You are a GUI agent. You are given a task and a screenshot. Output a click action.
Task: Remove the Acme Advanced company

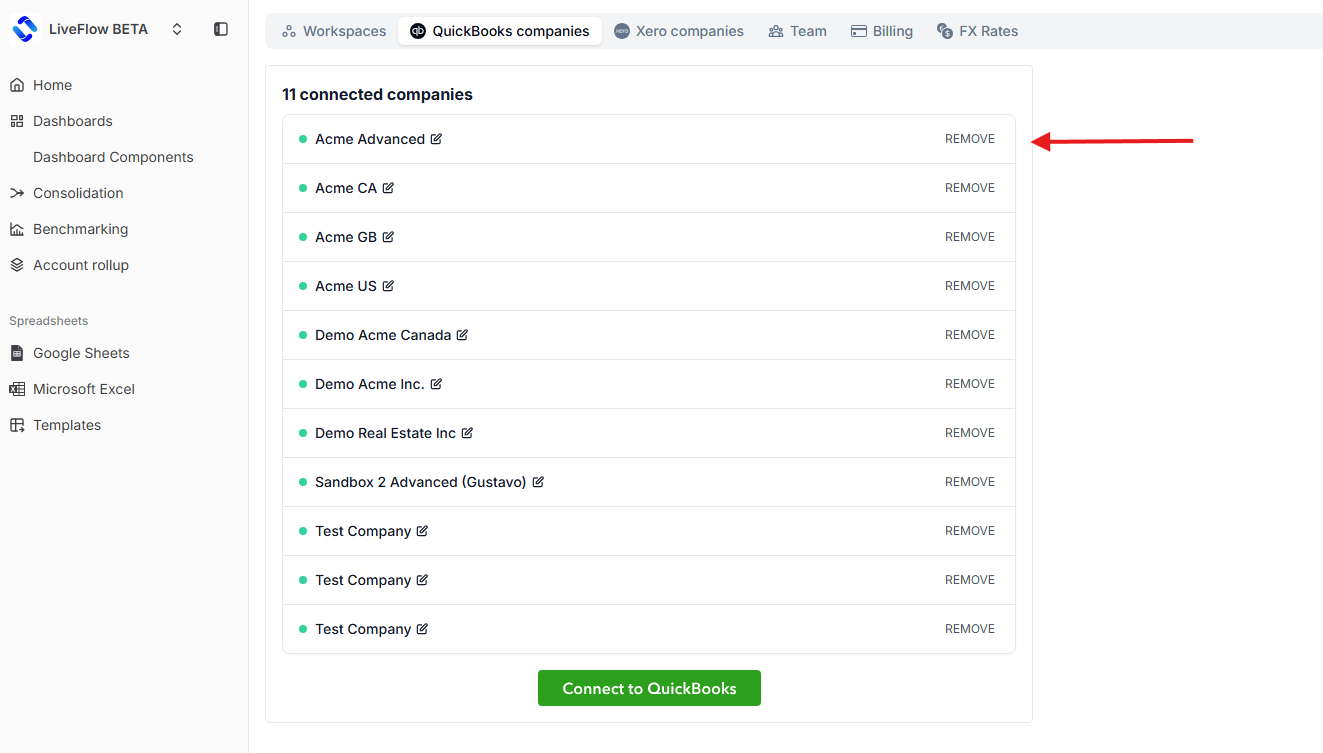coord(970,139)
